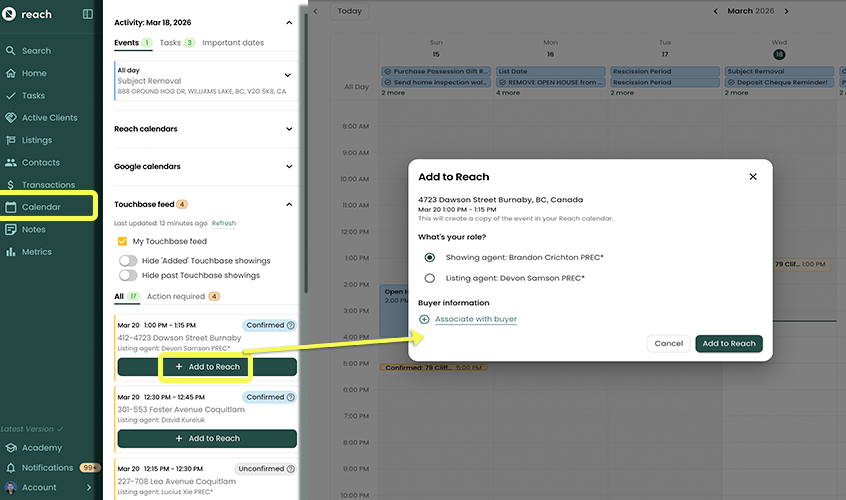Screen dimensions: 846x500
Task: Select Listing agent: Devon Samson PREC* role
Action: [x=430, y=279]
